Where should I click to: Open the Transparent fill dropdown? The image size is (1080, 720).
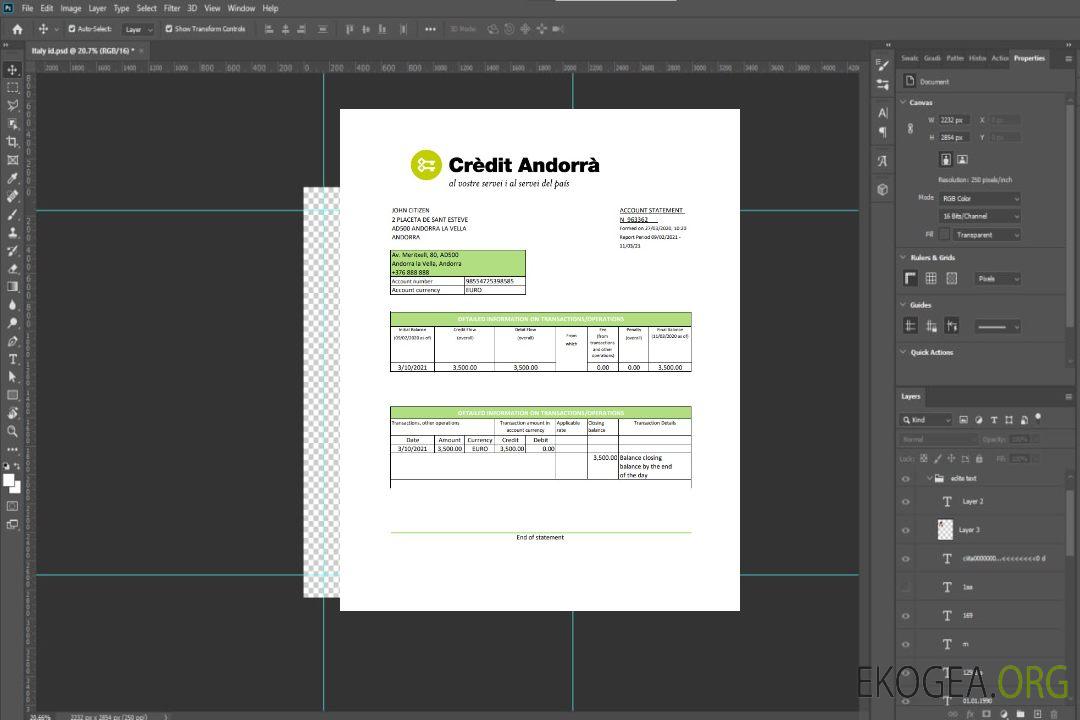click(x=987, y=235)
